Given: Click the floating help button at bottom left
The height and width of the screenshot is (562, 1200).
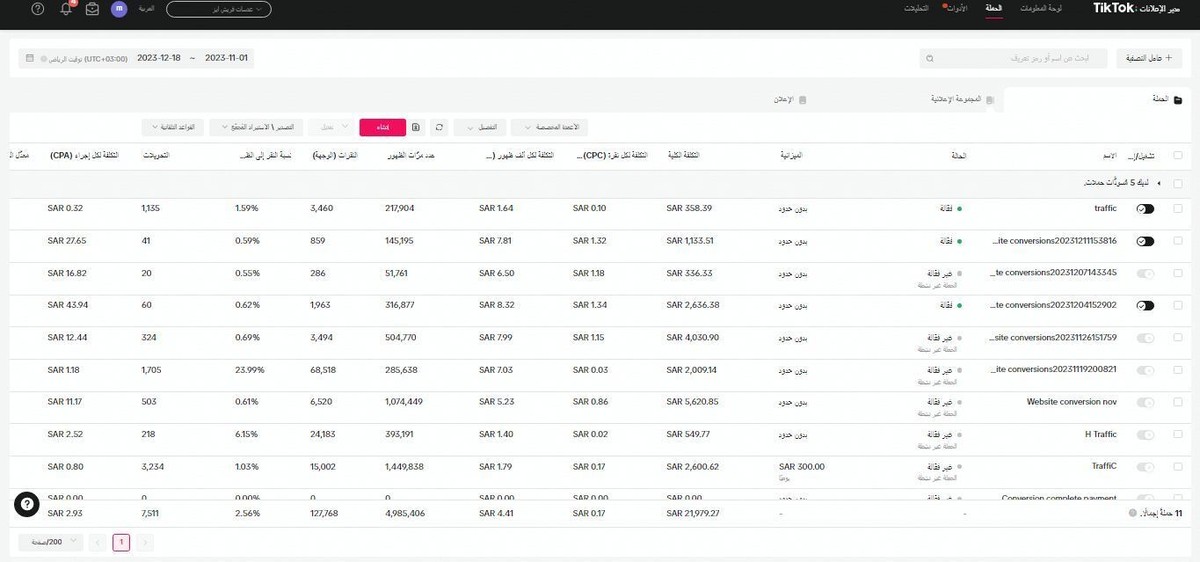Looking at the screenshot, I should [27, 505].
